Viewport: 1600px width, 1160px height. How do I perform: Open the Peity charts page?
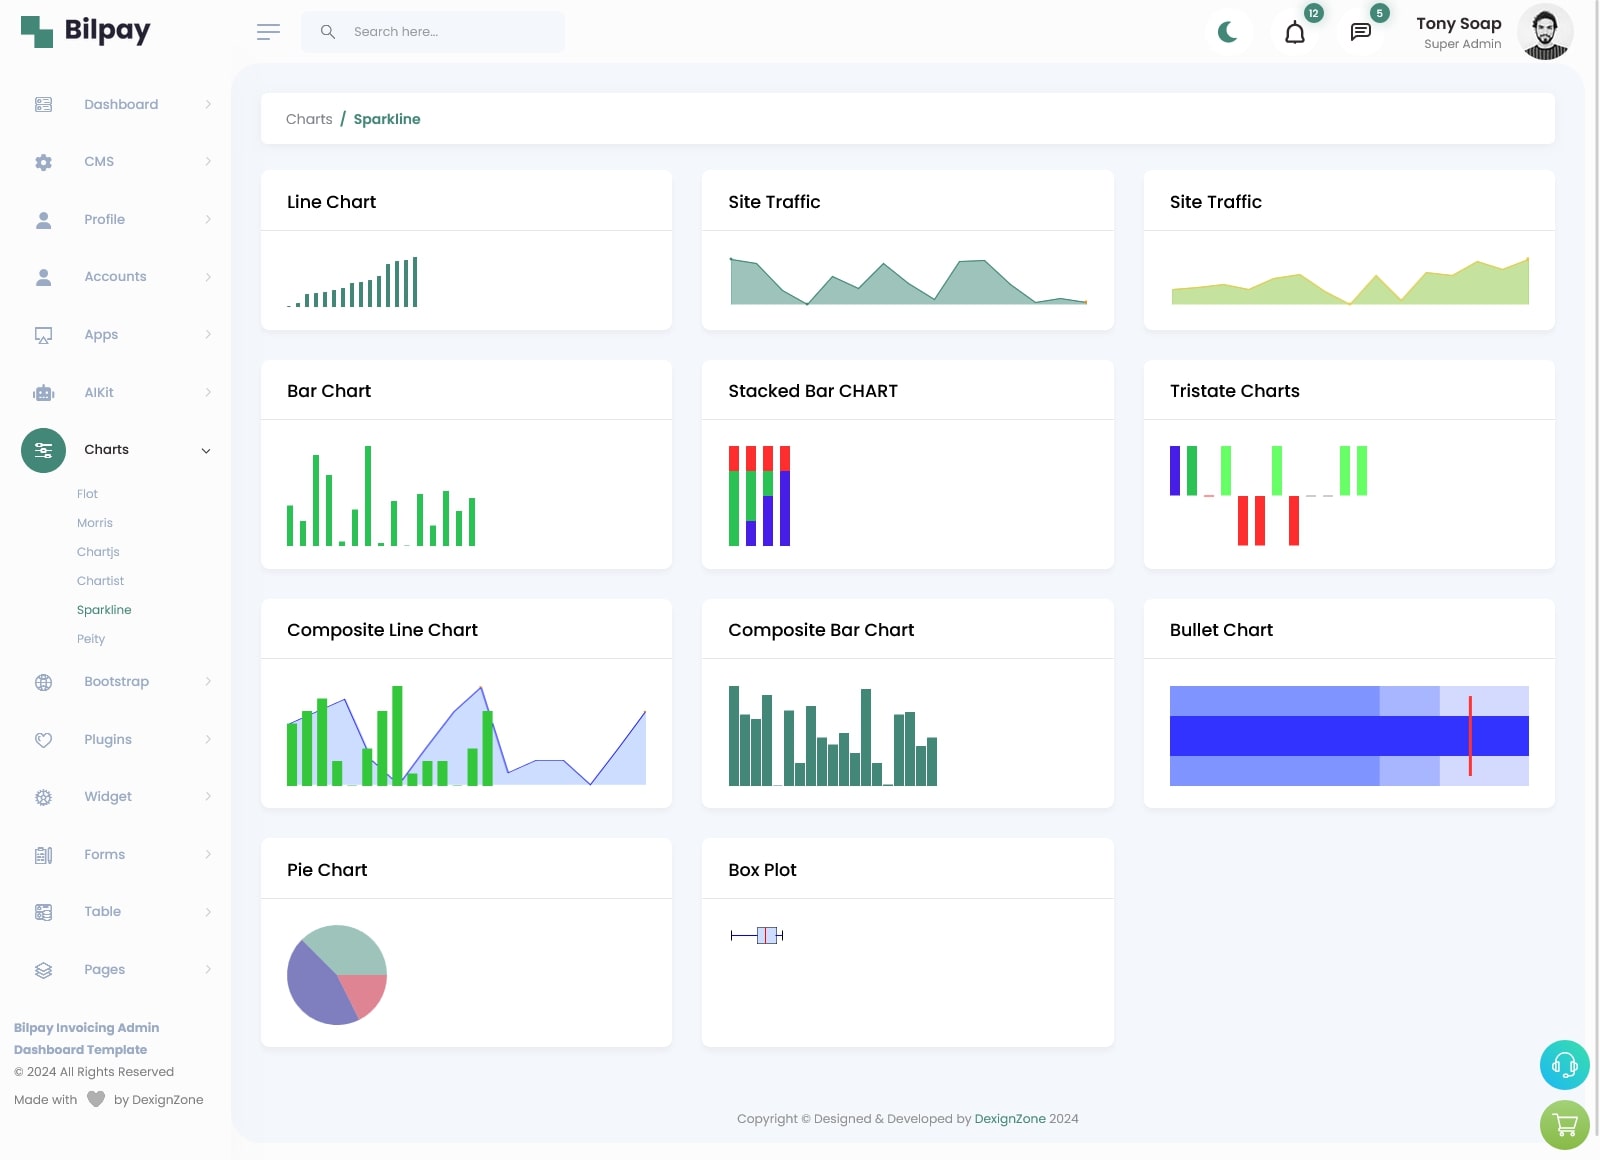(91, 639)
